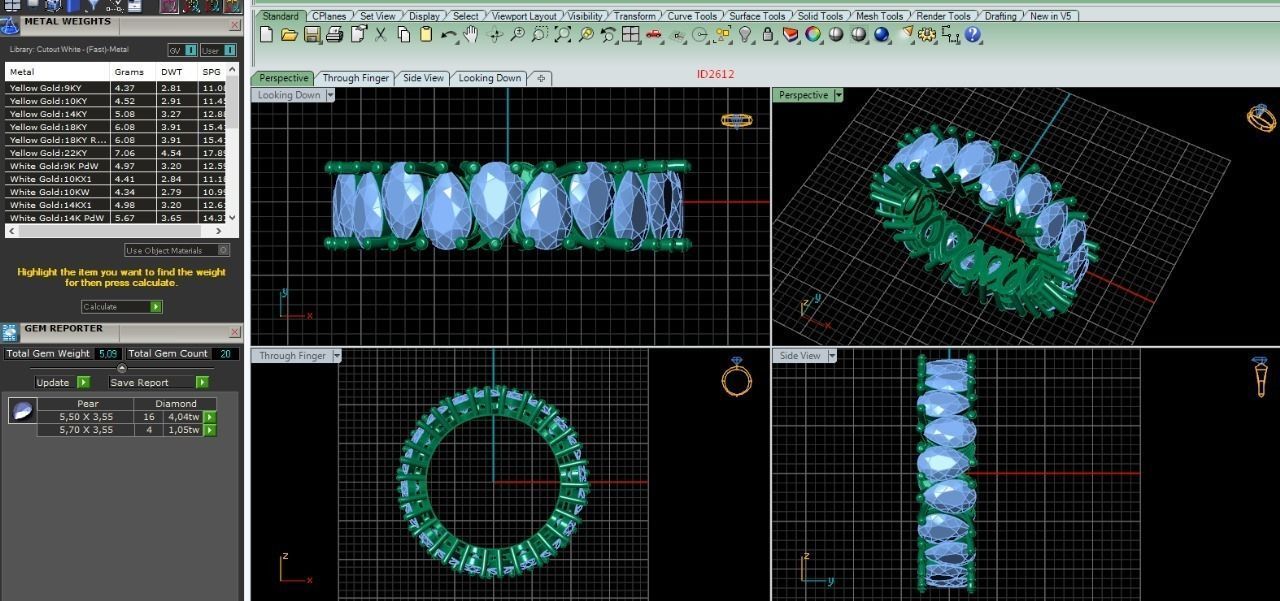Click the pear gem thumbnail
This screenshot has height=601, width=1280.
click(22, 410)
